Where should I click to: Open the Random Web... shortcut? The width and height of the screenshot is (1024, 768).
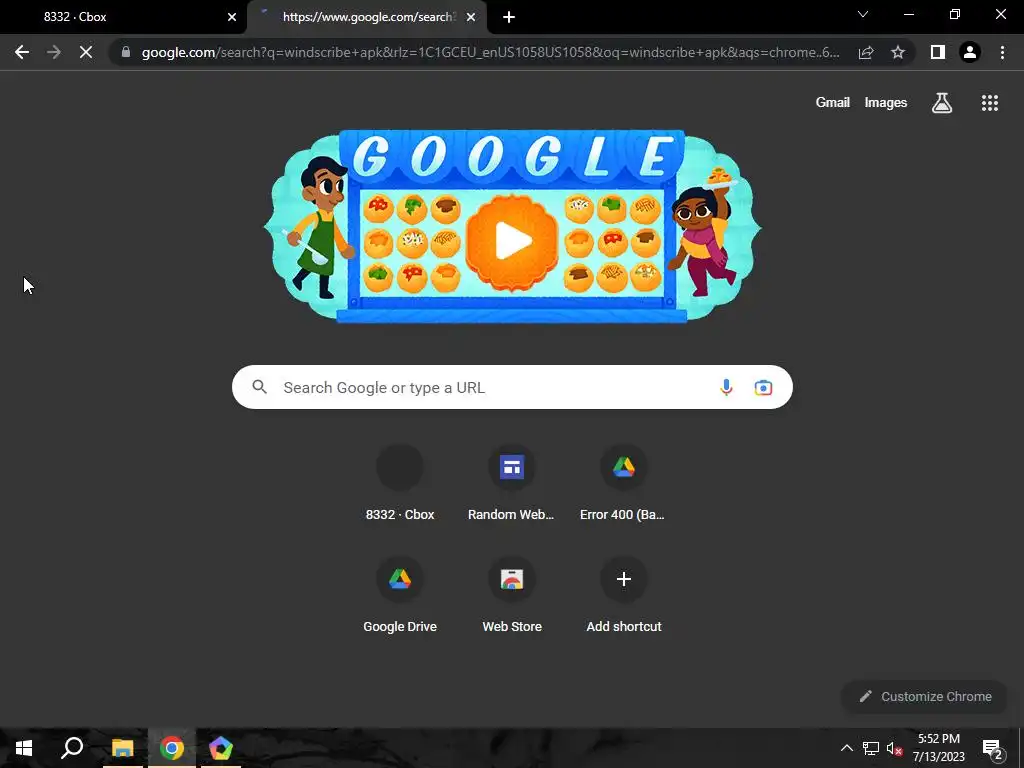tap(511, 483)
